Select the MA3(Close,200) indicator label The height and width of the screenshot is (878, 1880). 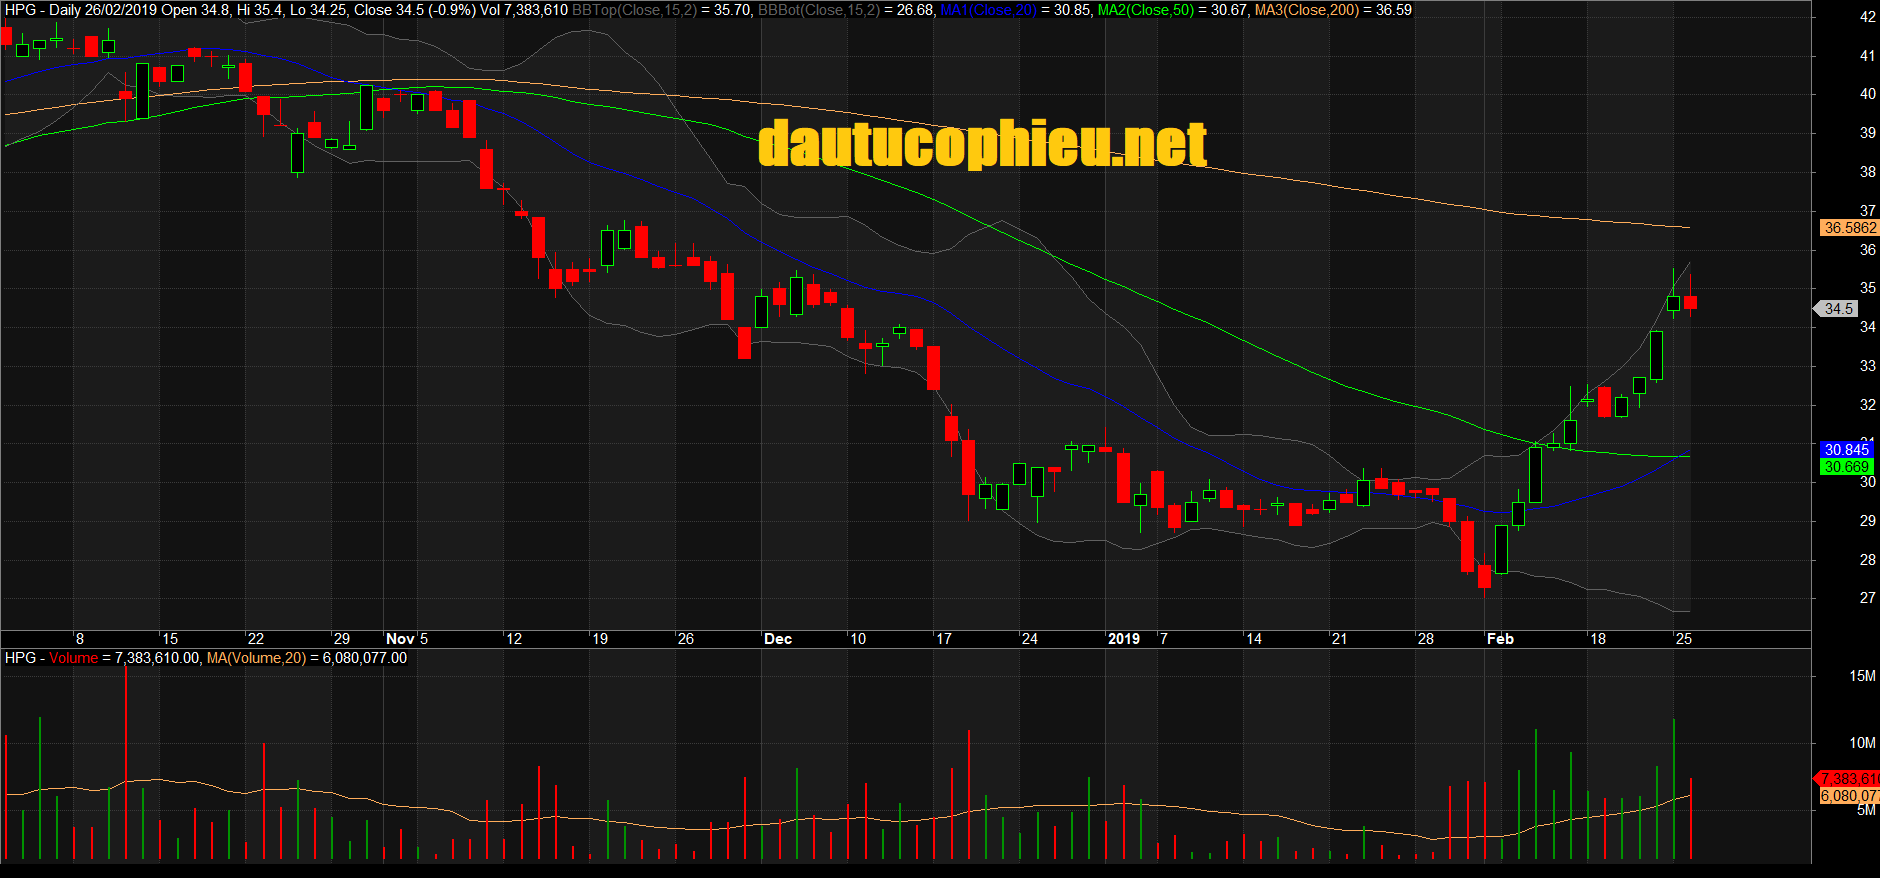(x=1306, y=10)
